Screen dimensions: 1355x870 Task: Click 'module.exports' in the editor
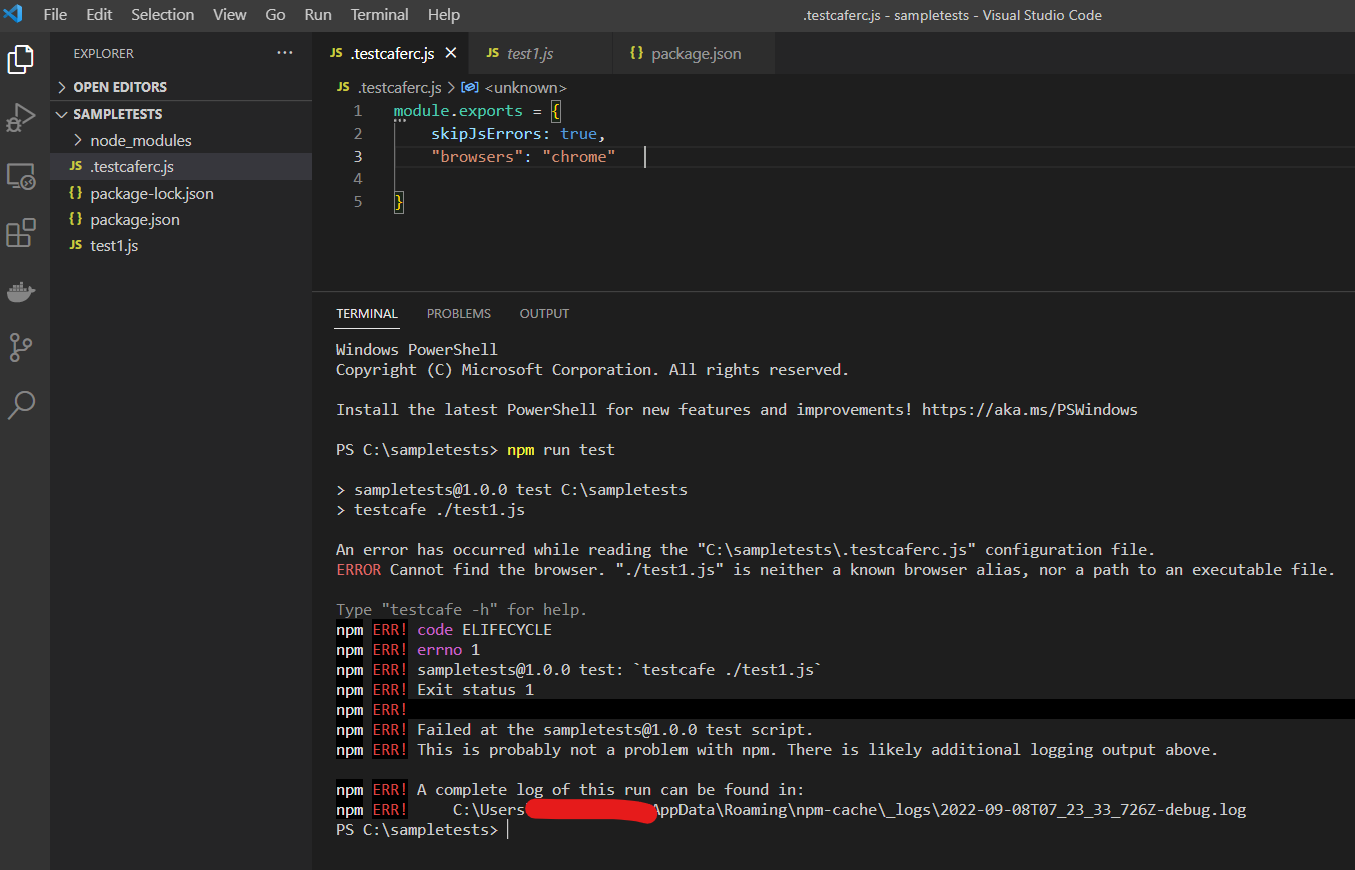458,110
